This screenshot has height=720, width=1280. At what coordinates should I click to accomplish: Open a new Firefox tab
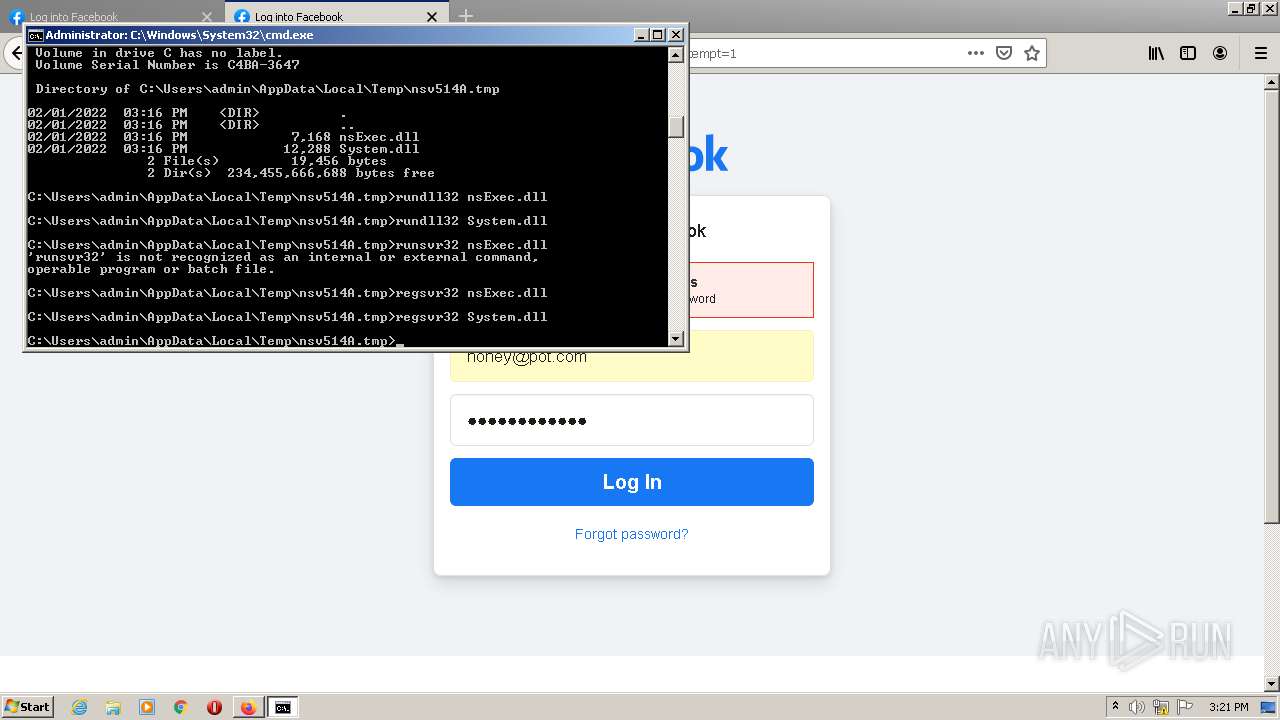coord(466,16)
